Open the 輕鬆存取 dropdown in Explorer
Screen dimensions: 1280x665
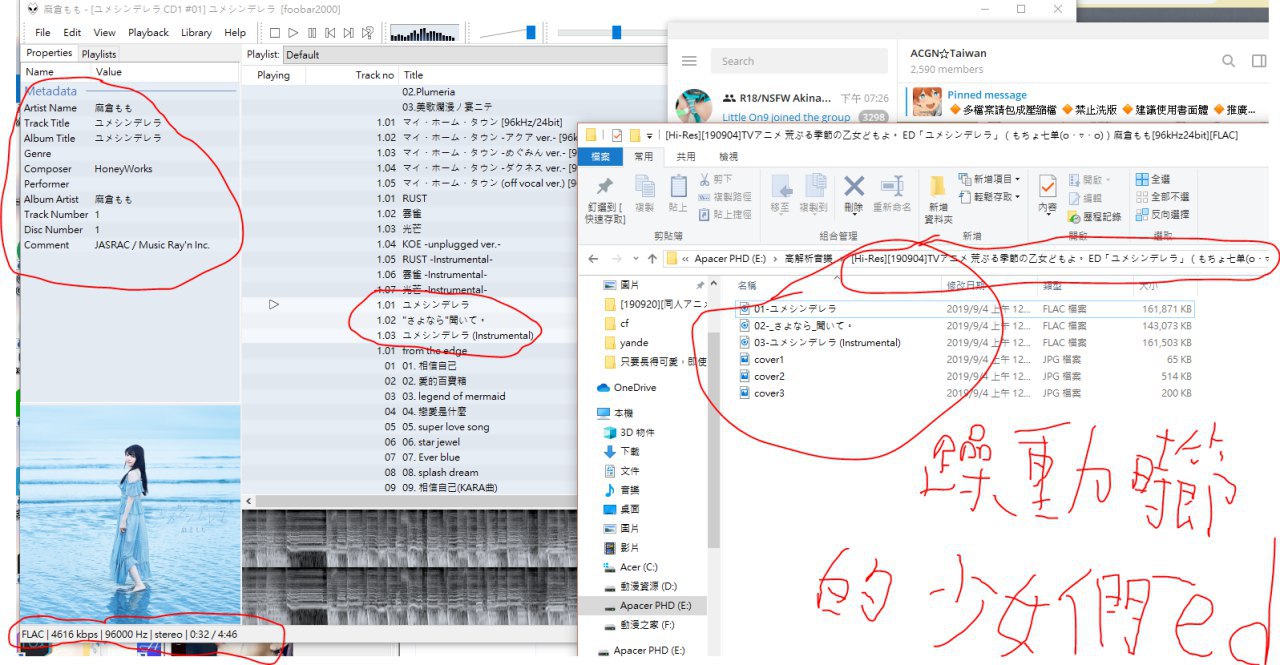[989, 196]
